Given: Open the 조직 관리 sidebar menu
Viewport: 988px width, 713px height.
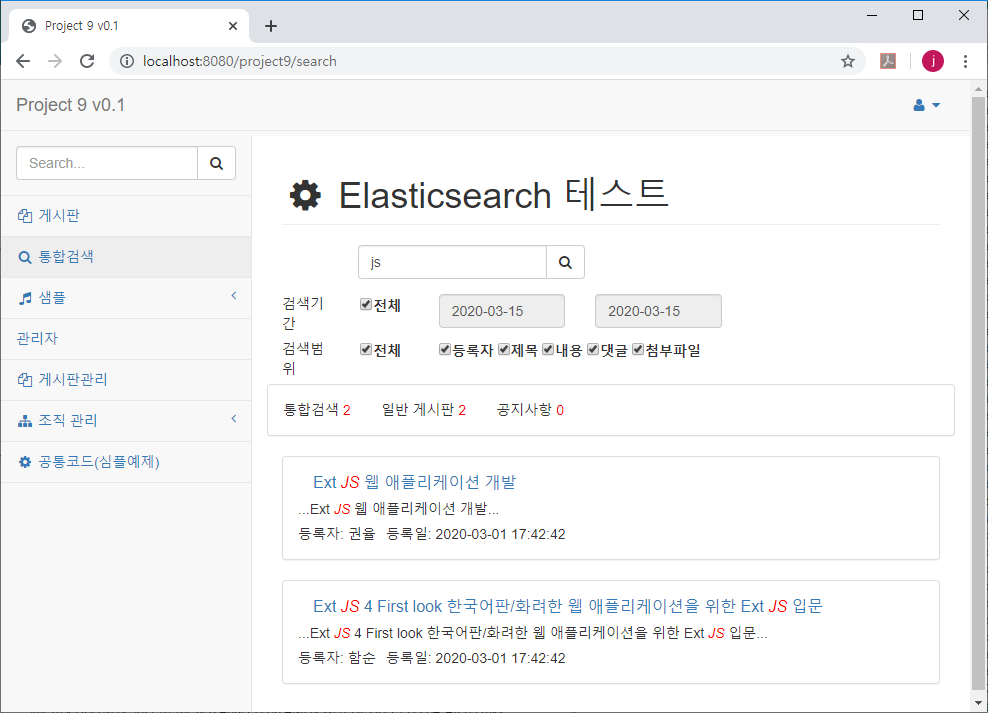Looking at the screenshot, I should [x=126, y=421].
